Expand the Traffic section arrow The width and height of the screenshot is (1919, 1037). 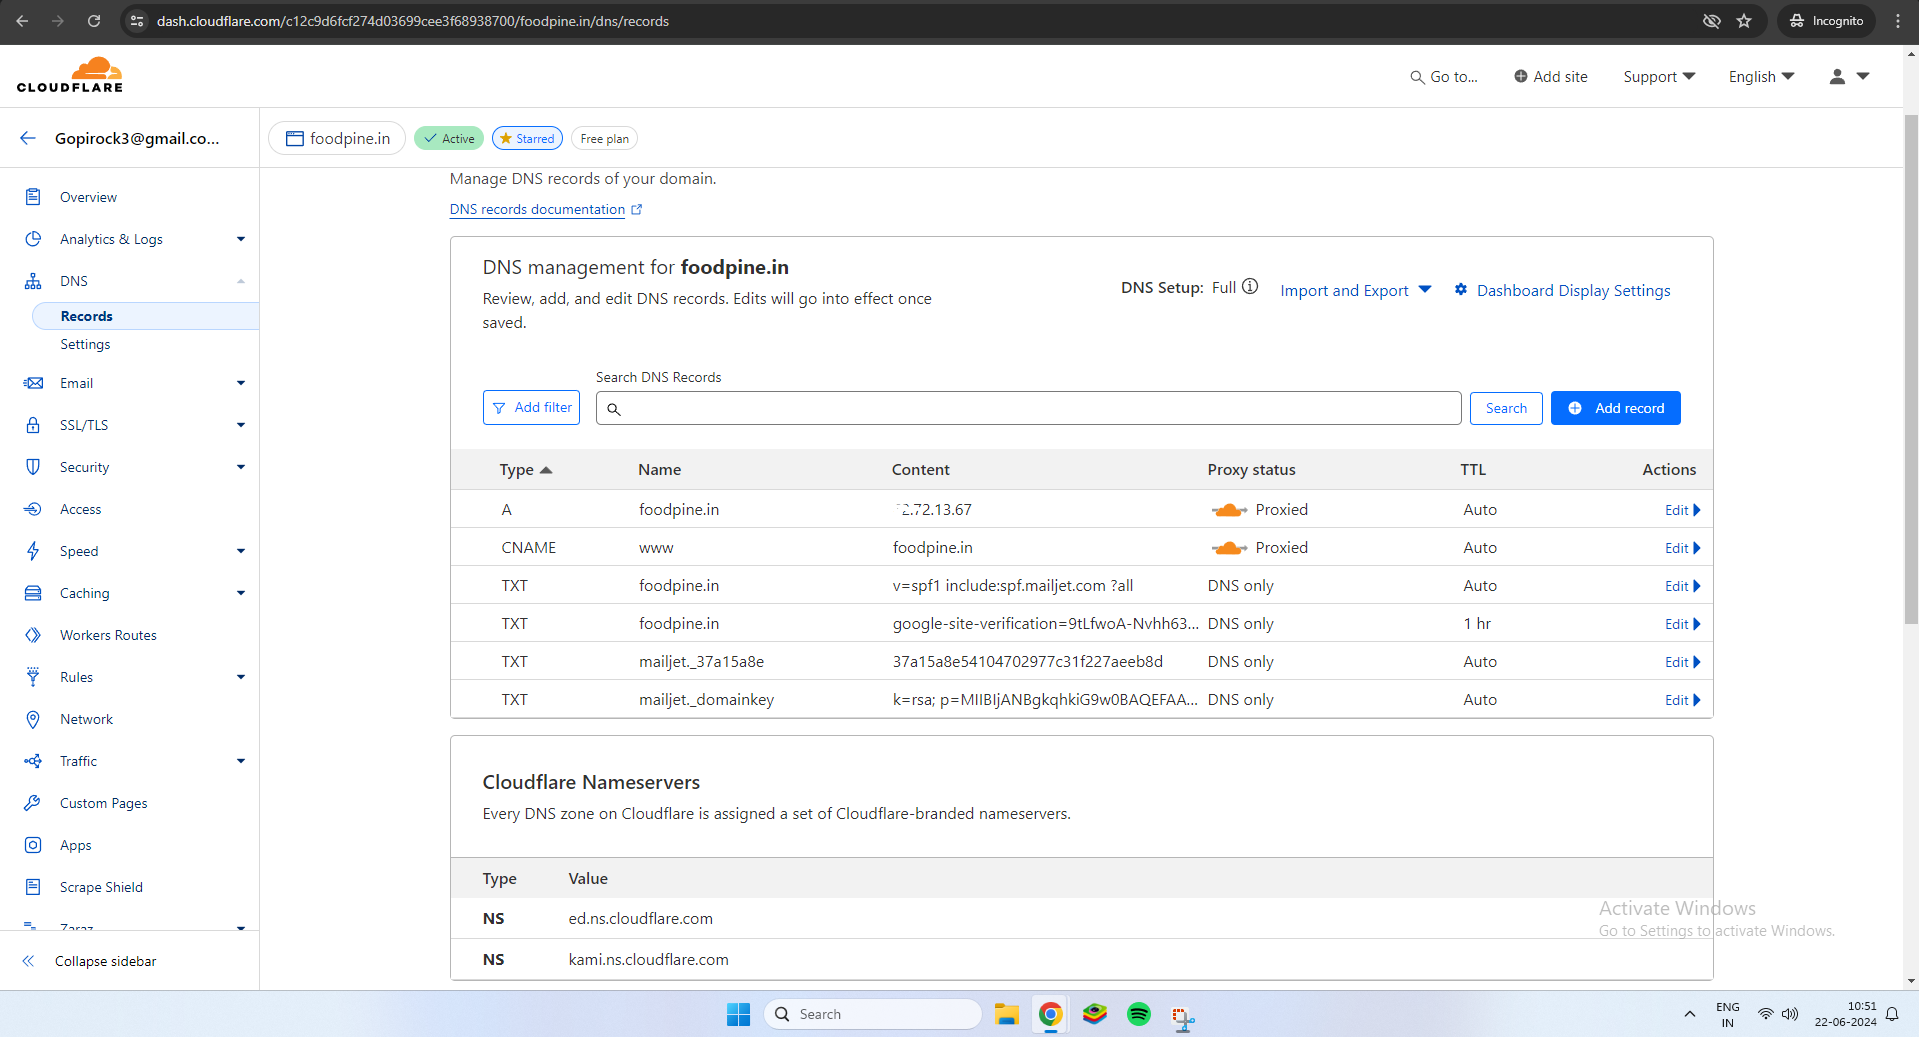click(241, 761)
